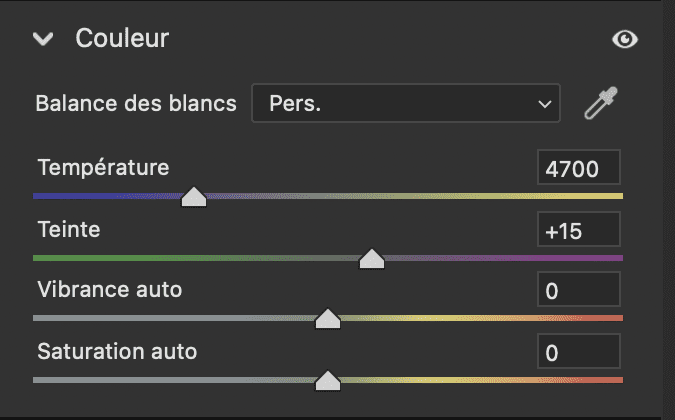Click the Vibrance auto value field
Viewport: 675px width, 420px height.
pos(578,292)
